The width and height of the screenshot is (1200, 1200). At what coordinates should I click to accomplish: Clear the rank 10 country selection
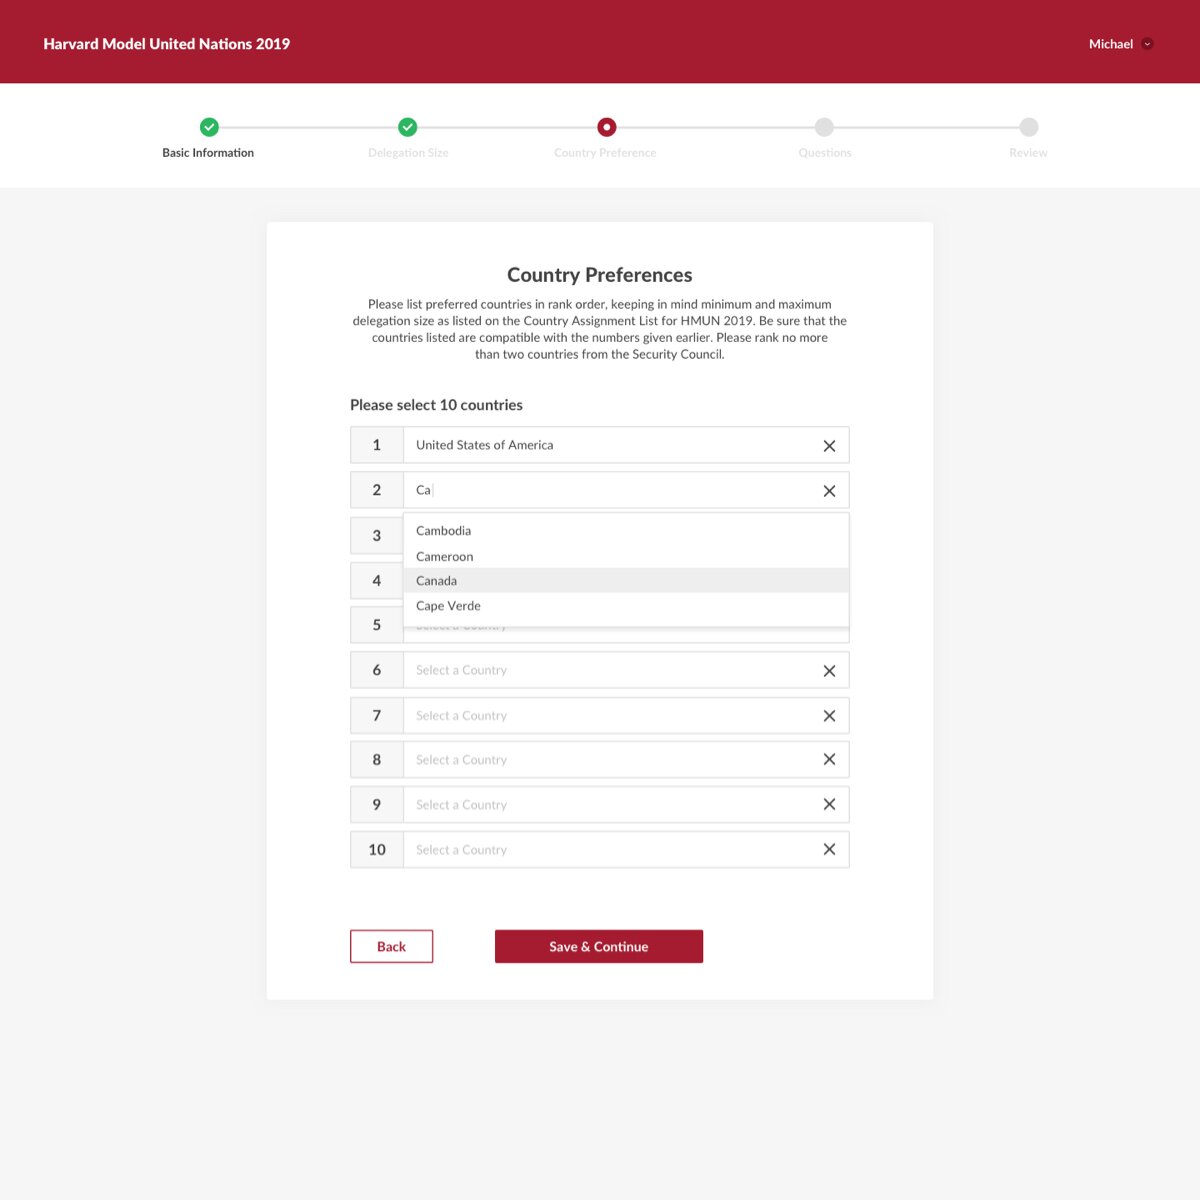pyautogui.click(x=829, y=849)
